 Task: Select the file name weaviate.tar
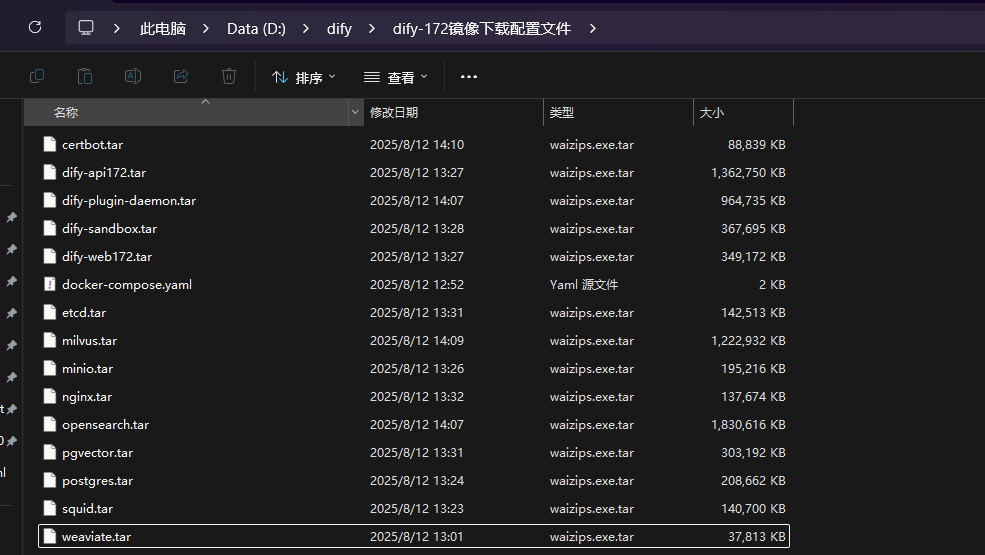pyautogui.click(x=96, y=537)
